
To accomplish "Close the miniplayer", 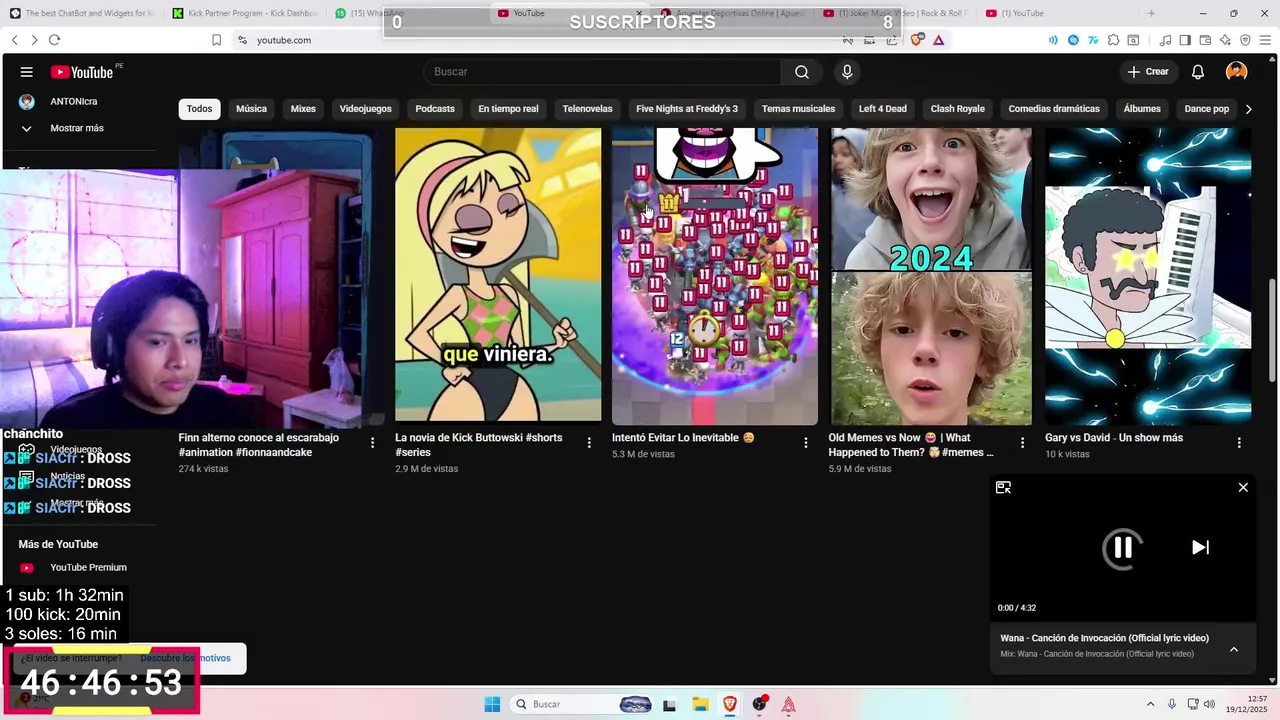I will (1243, 487).
